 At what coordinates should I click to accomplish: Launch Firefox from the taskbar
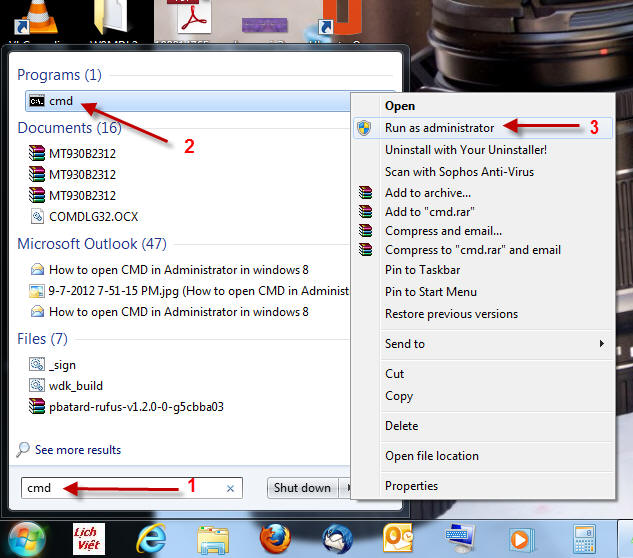pyautogui.click(x=275, y=539)
